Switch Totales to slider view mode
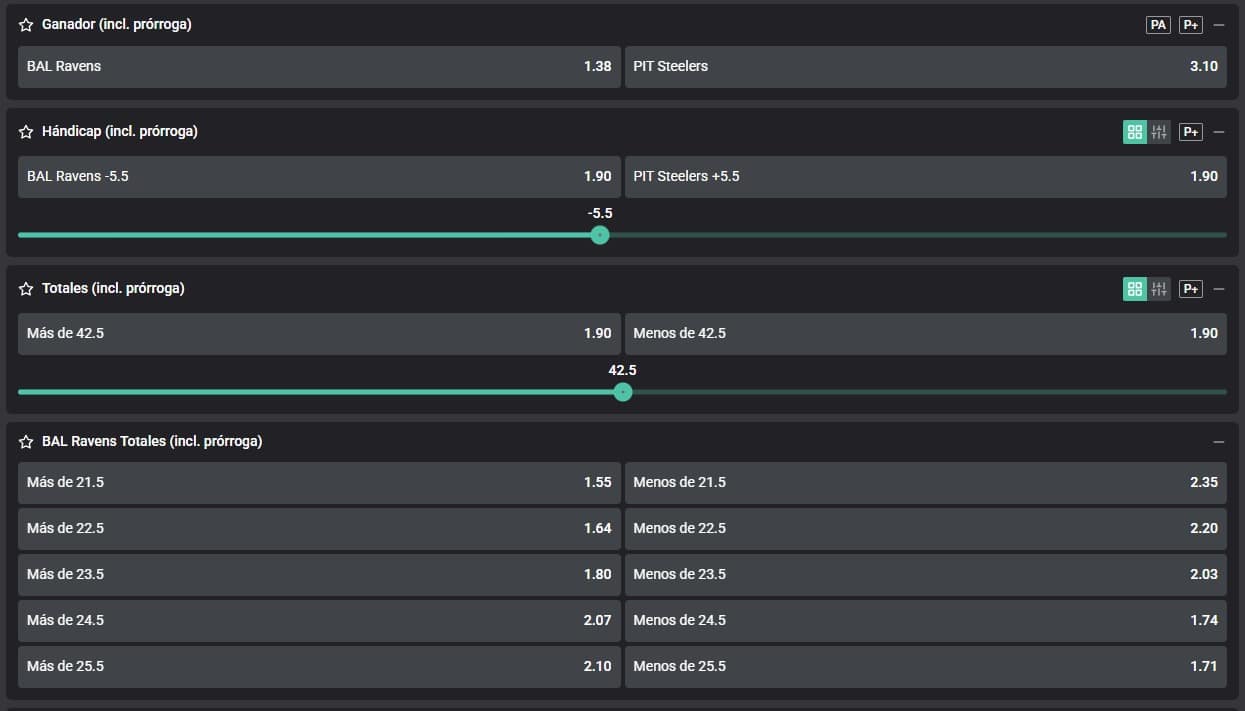This screenshot has height=711, width=1245. pyautogui.click(x=1159, y=289)
